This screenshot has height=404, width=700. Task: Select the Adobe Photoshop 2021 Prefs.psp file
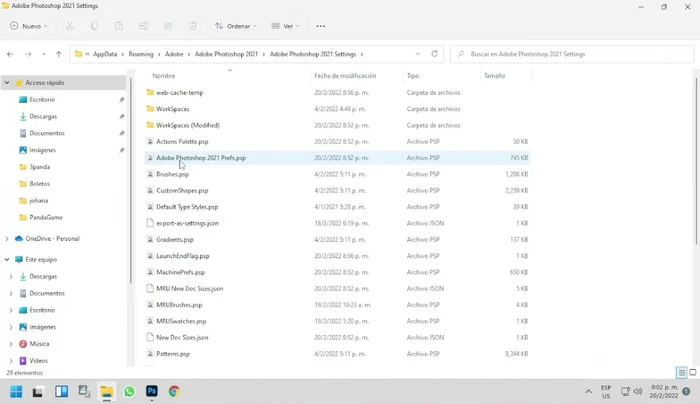click(x=201, y=158)
